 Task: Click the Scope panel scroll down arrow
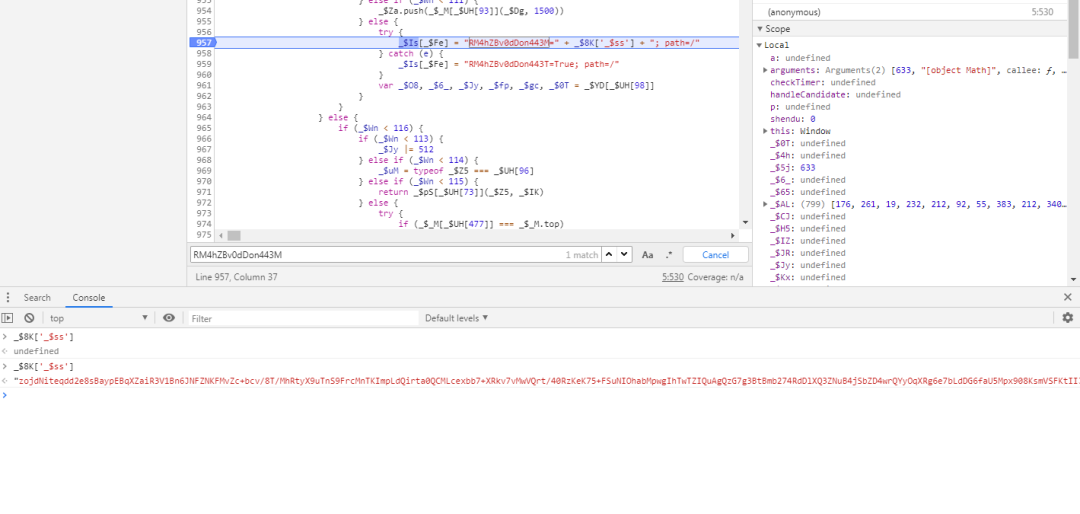pos(1074,280)
